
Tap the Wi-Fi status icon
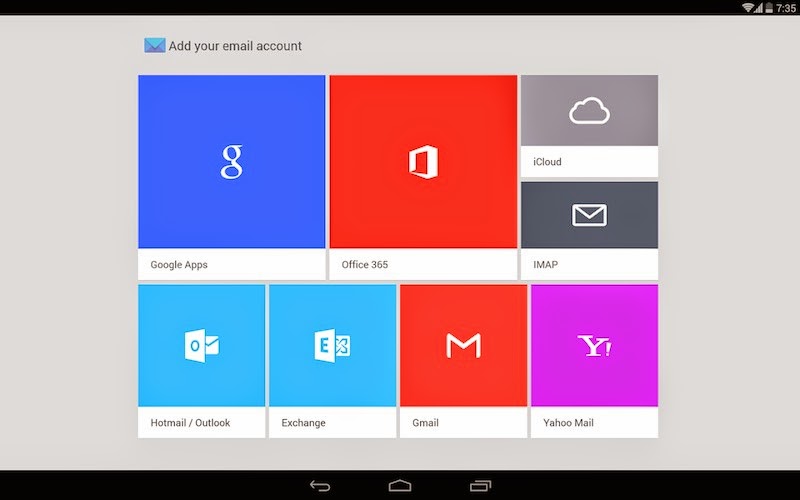click(748, 7)
